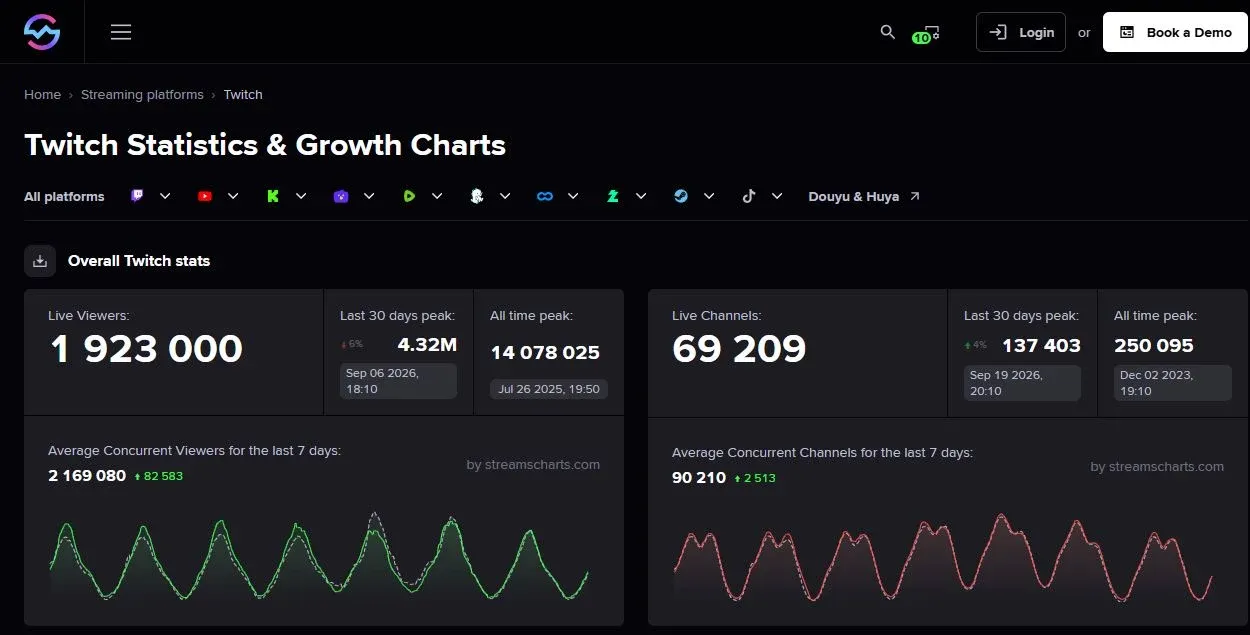Click the Streams Charts logo
Screen dimensions: 1250x635
42,32
